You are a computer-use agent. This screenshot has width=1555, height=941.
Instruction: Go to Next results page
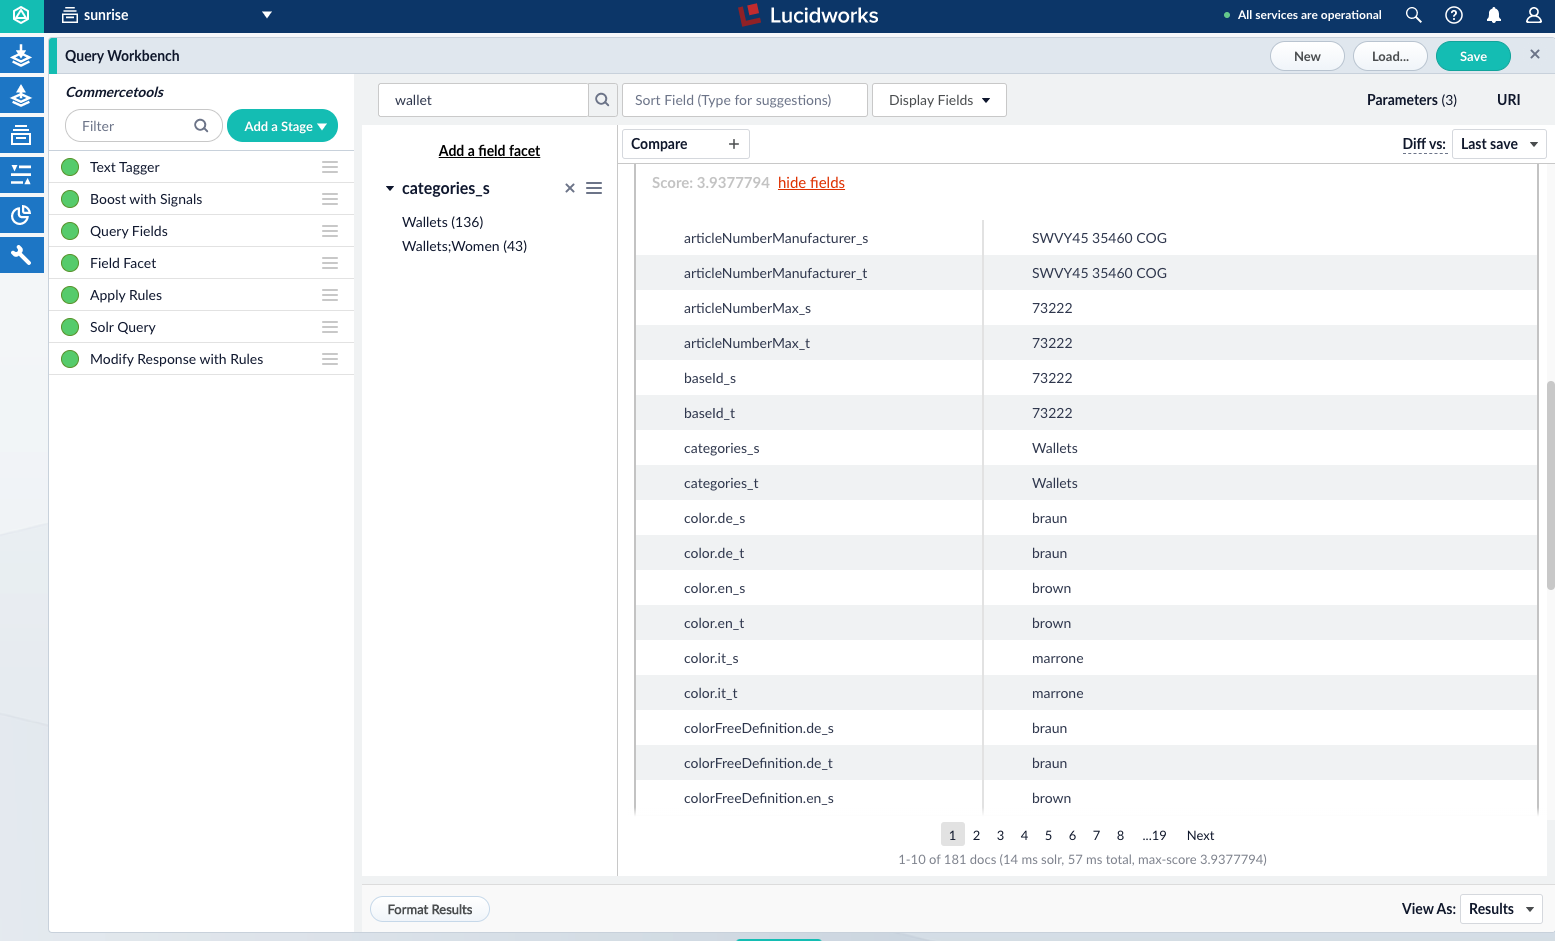click(1200, 835)
